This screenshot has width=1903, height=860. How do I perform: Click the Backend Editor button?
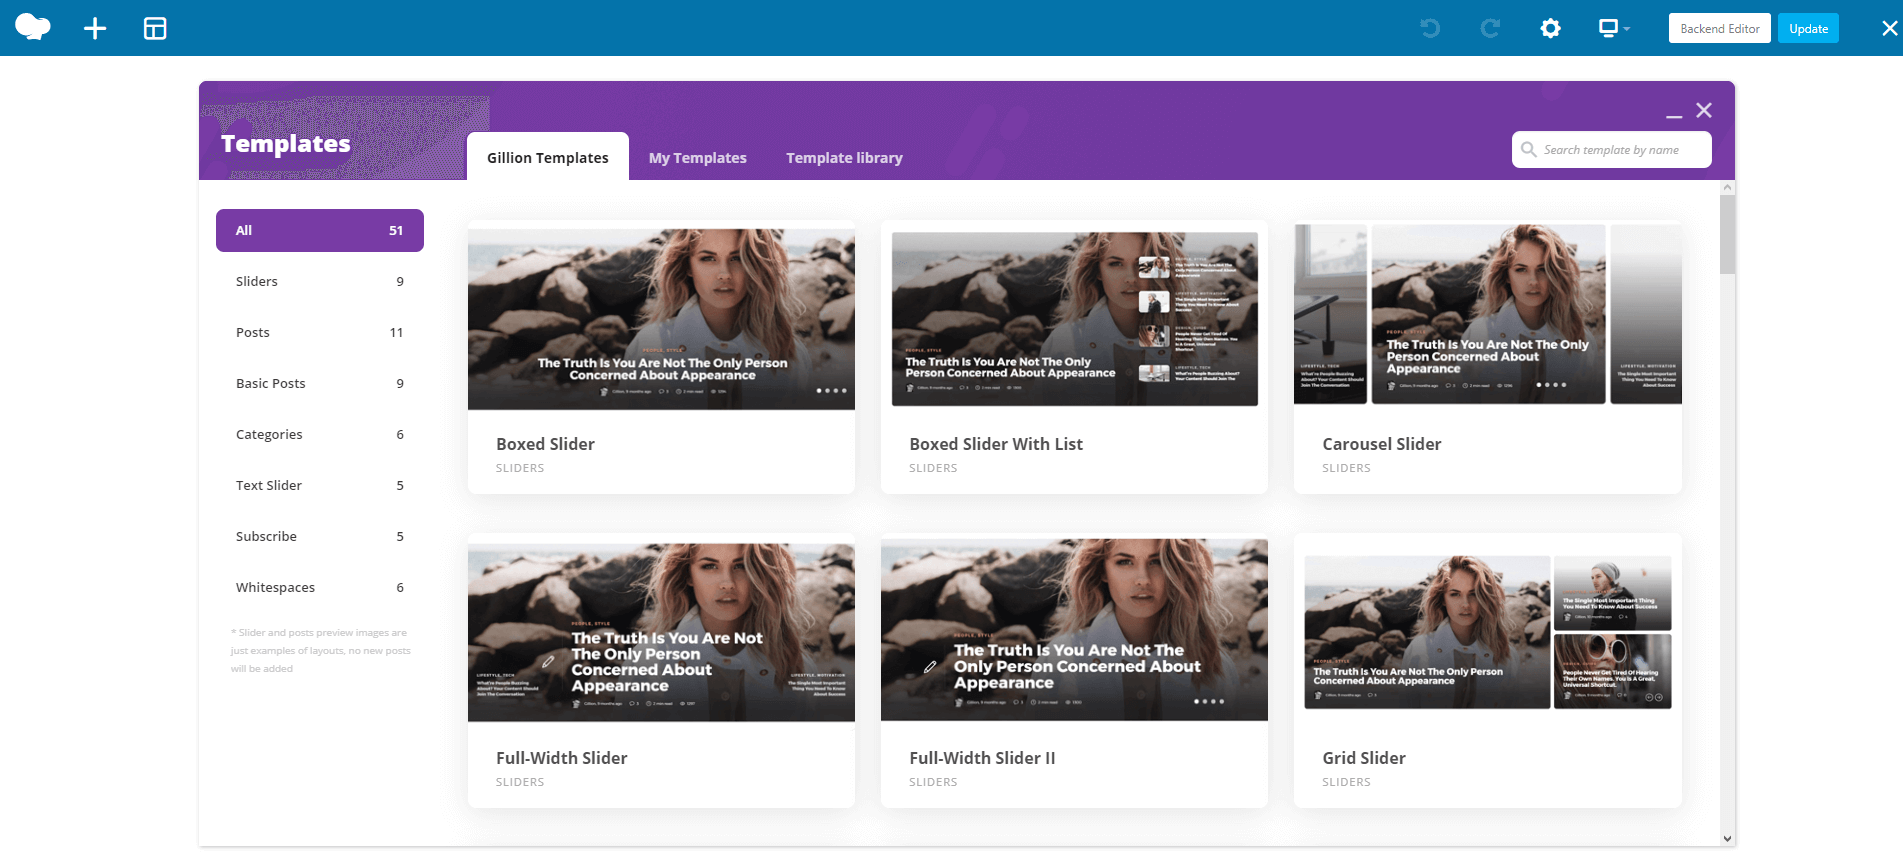tap(1719, 28)
